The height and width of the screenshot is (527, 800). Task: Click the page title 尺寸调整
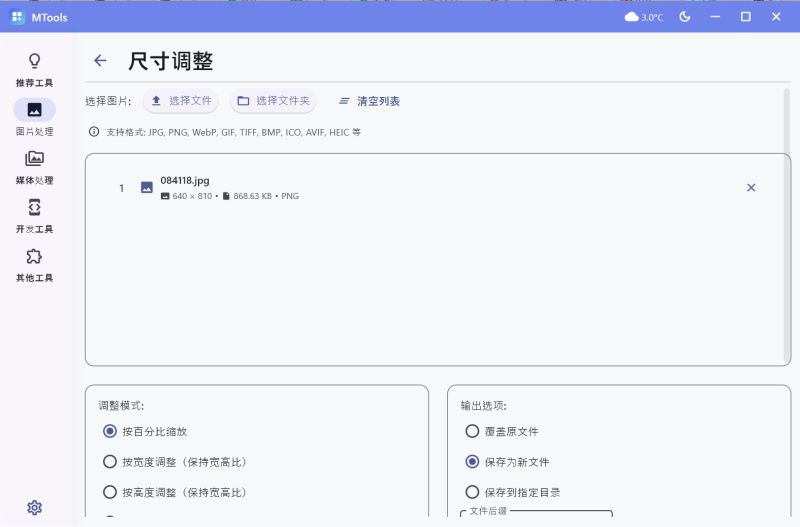tap(170, 61)
